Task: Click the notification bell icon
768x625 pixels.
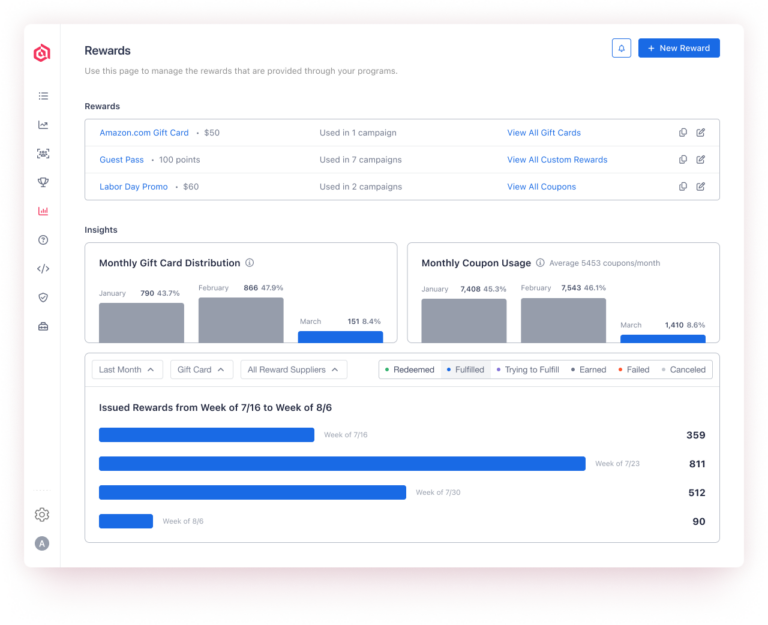Action: click(621, 48)
